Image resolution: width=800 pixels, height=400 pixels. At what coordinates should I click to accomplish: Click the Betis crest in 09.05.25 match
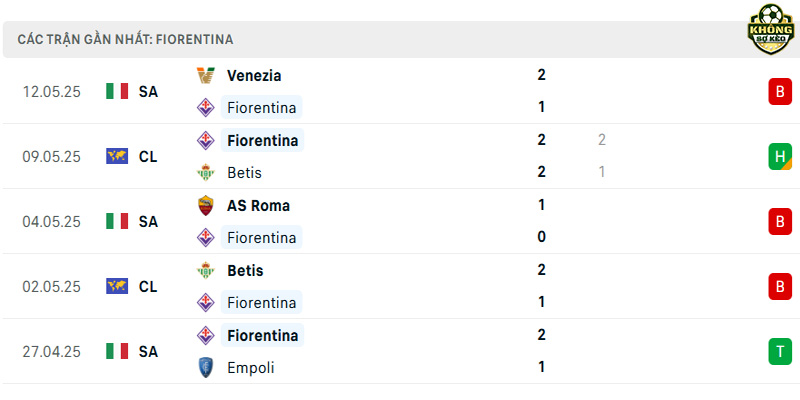[206, 172]
